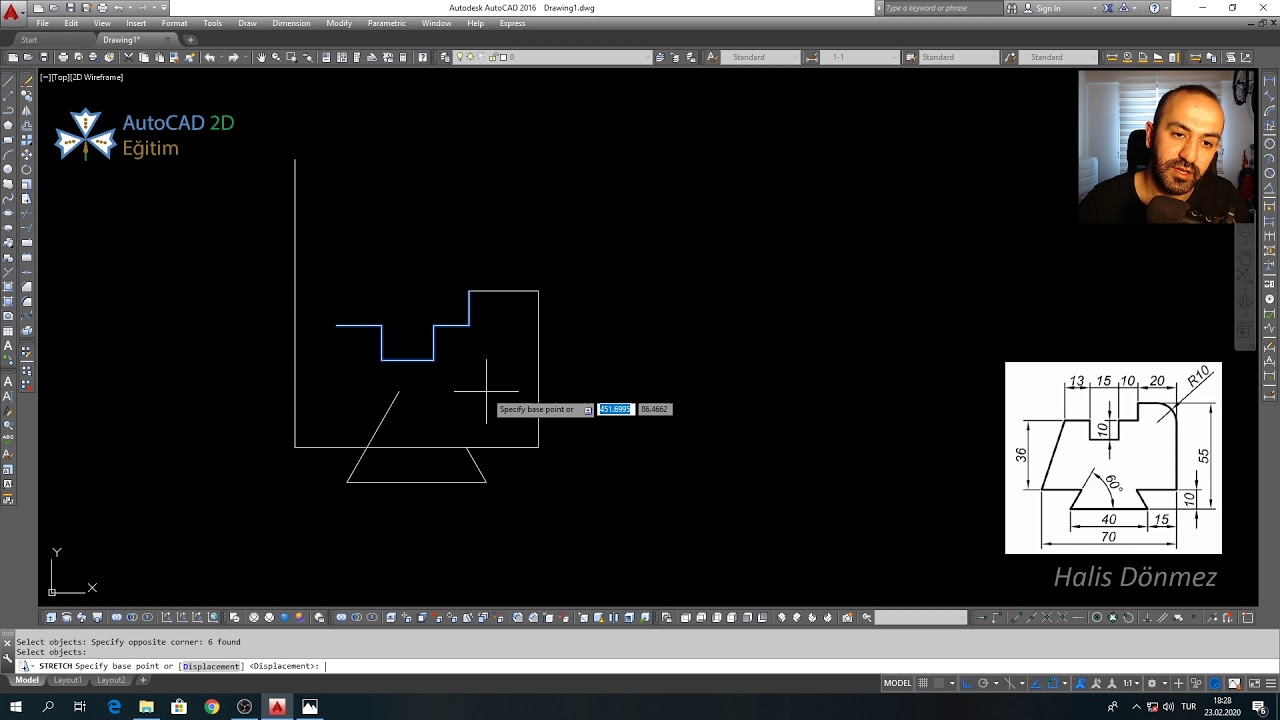The image size is (1280, 720).
Task: Click Snap to Endpoint icon in snap toolbar
Action: click(x=1016, y=617)
